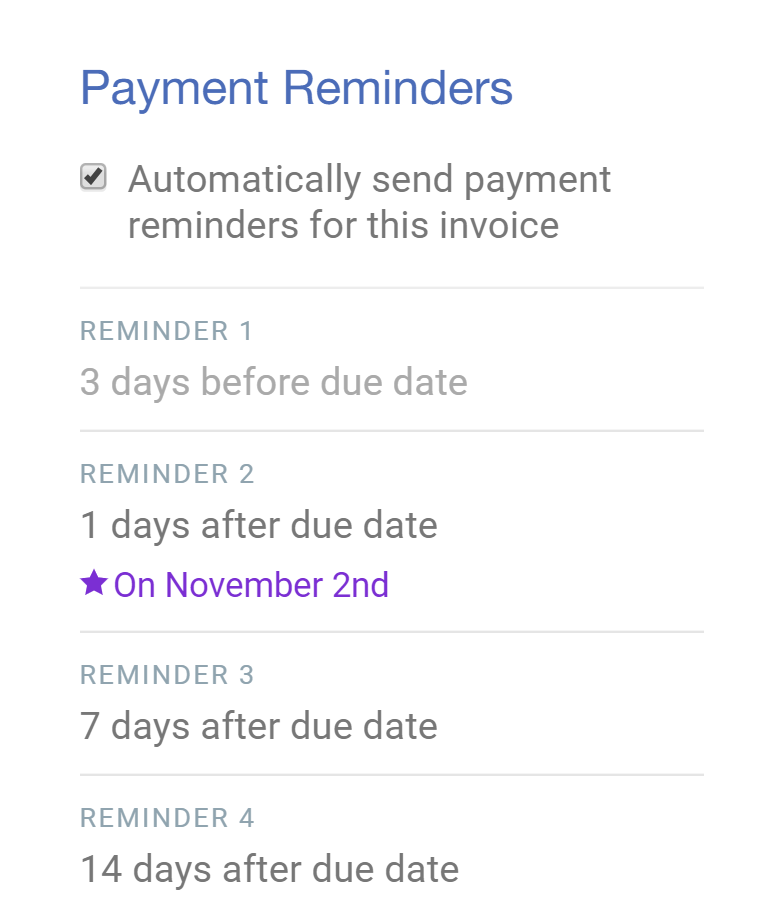The height and width of the screenshot is (916, 767).
Task: Click the divider line above Reminder 1
Action: tap(392, 288)
